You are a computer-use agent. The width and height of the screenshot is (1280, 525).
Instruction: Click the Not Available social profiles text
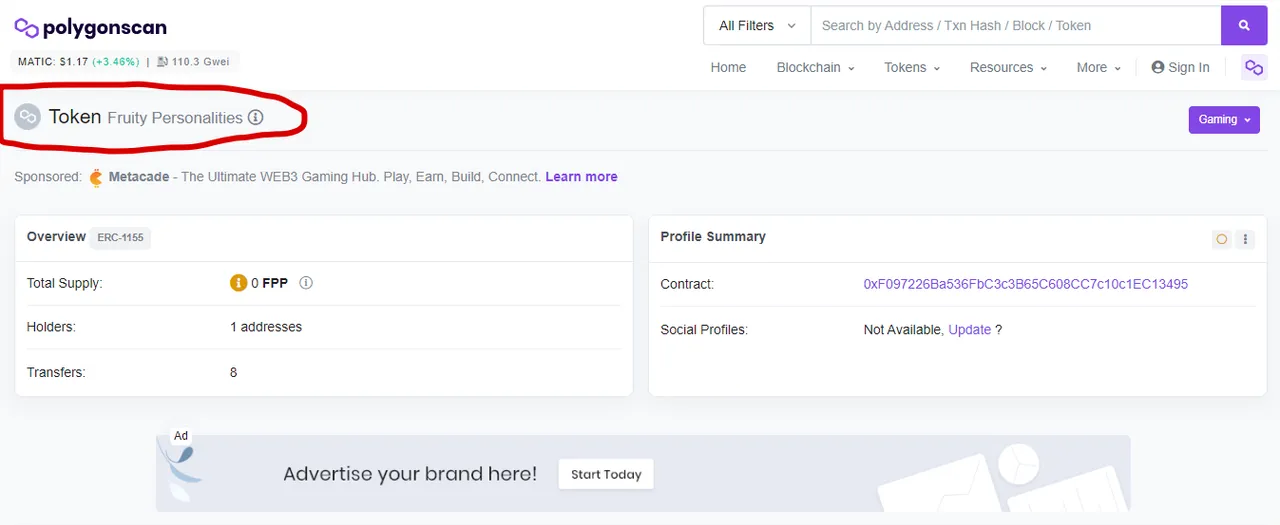(x=903, y=329)
